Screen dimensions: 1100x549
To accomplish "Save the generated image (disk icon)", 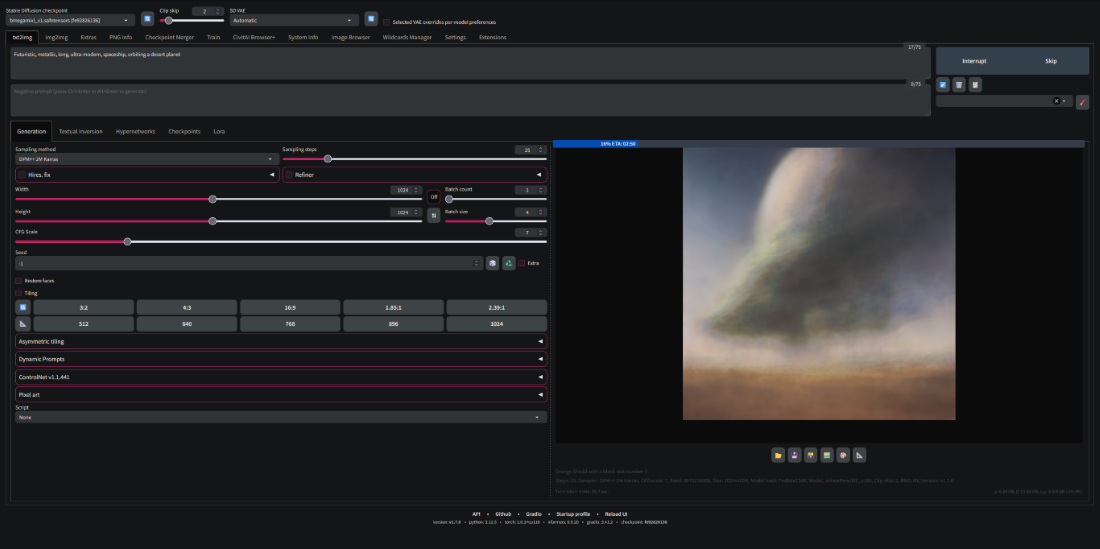I will tap(794, 455).
